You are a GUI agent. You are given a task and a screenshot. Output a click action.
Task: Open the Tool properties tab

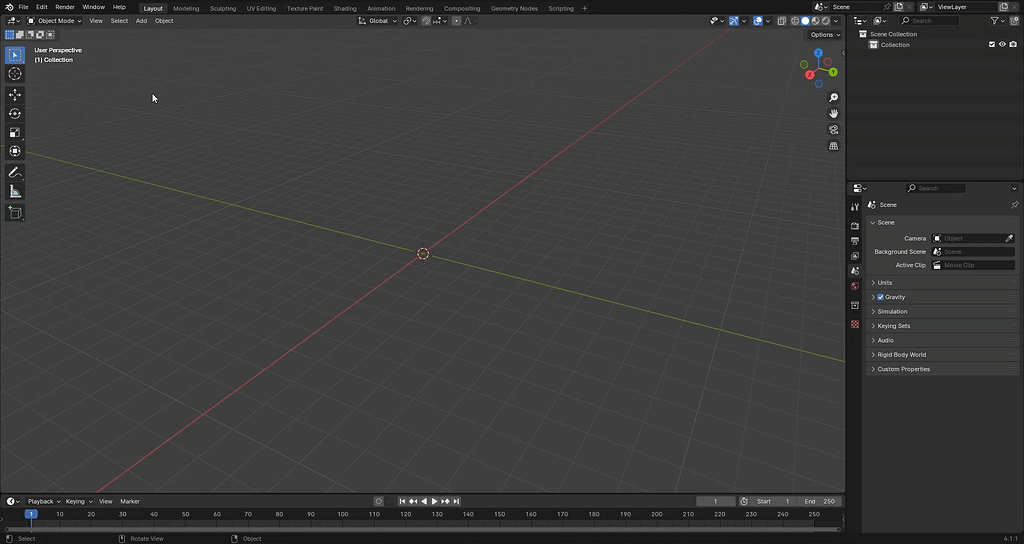pyautogui.click(x=855, y=207)
